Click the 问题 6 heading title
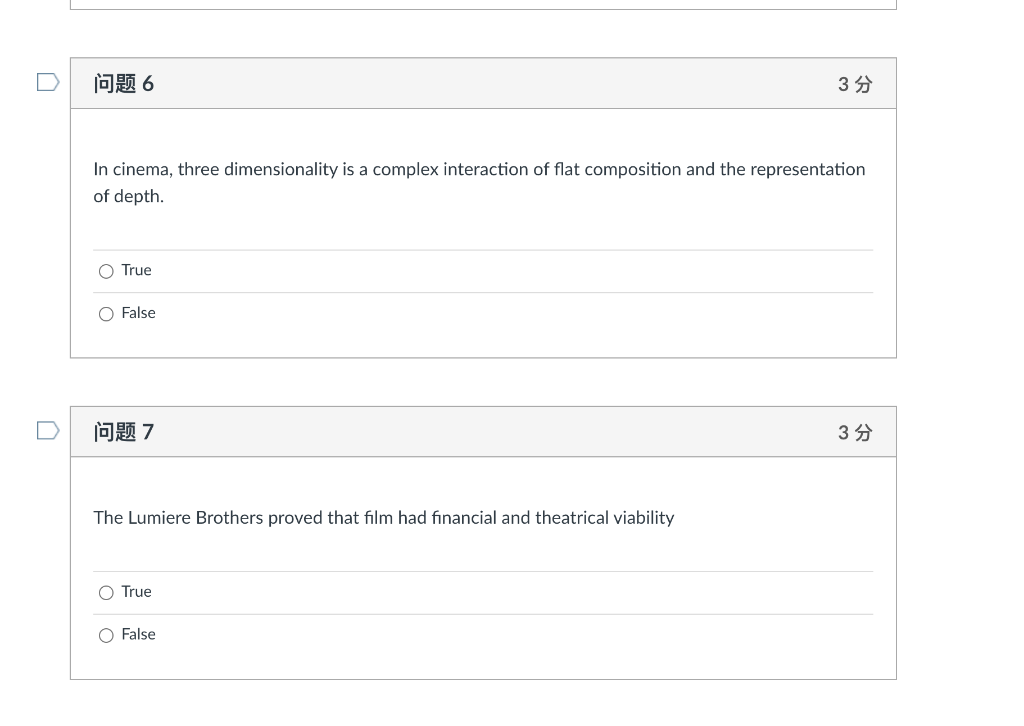The height and width of the screenshot is (726, 1024). 123,84
